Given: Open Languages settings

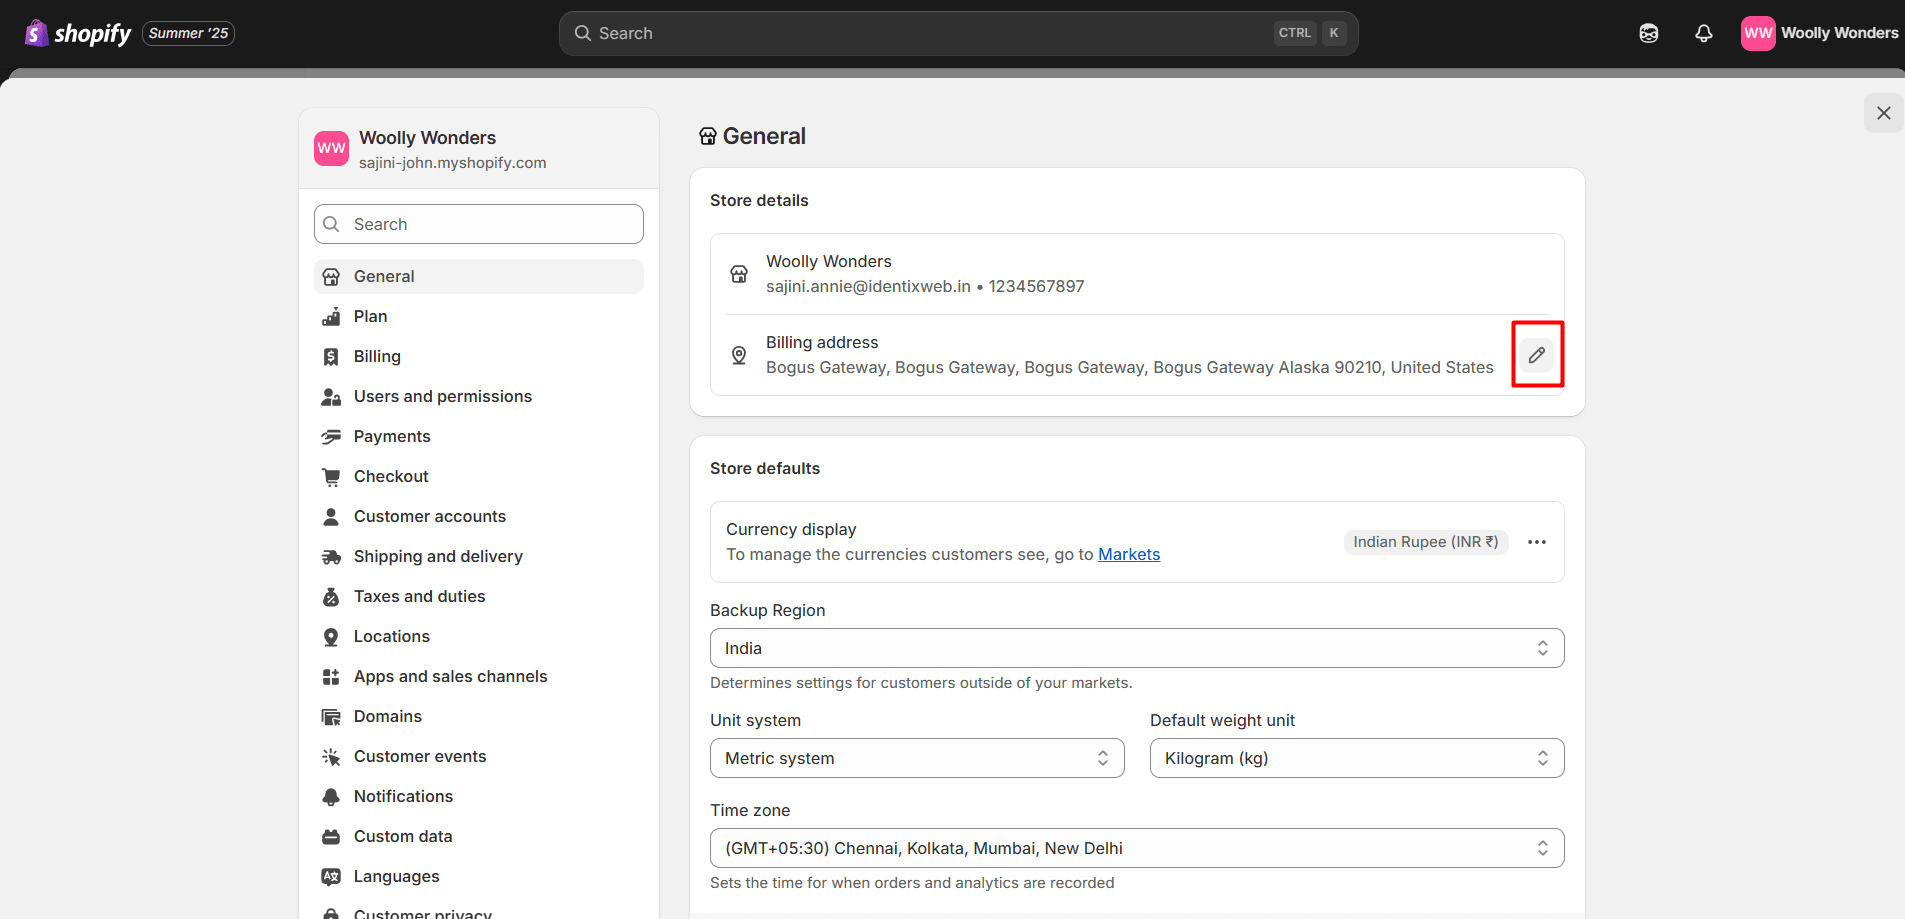Looking at the screenshot, I should pyautogui.click(x=479, y=876).
